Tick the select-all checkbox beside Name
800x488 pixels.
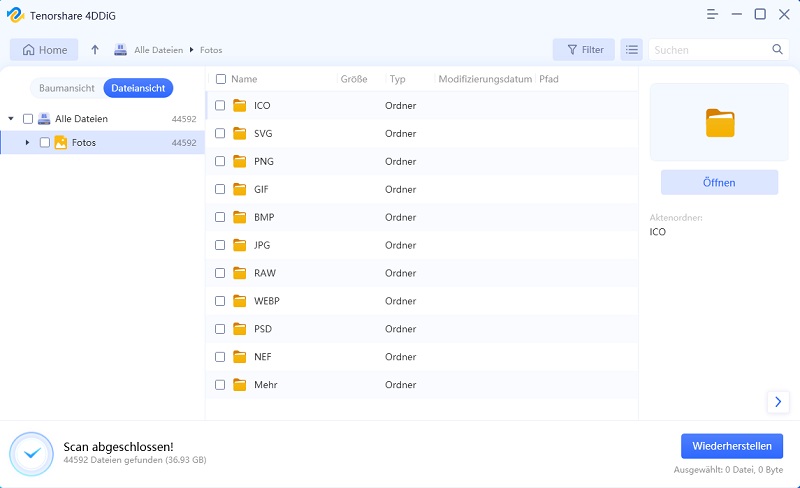pos(221,79)
